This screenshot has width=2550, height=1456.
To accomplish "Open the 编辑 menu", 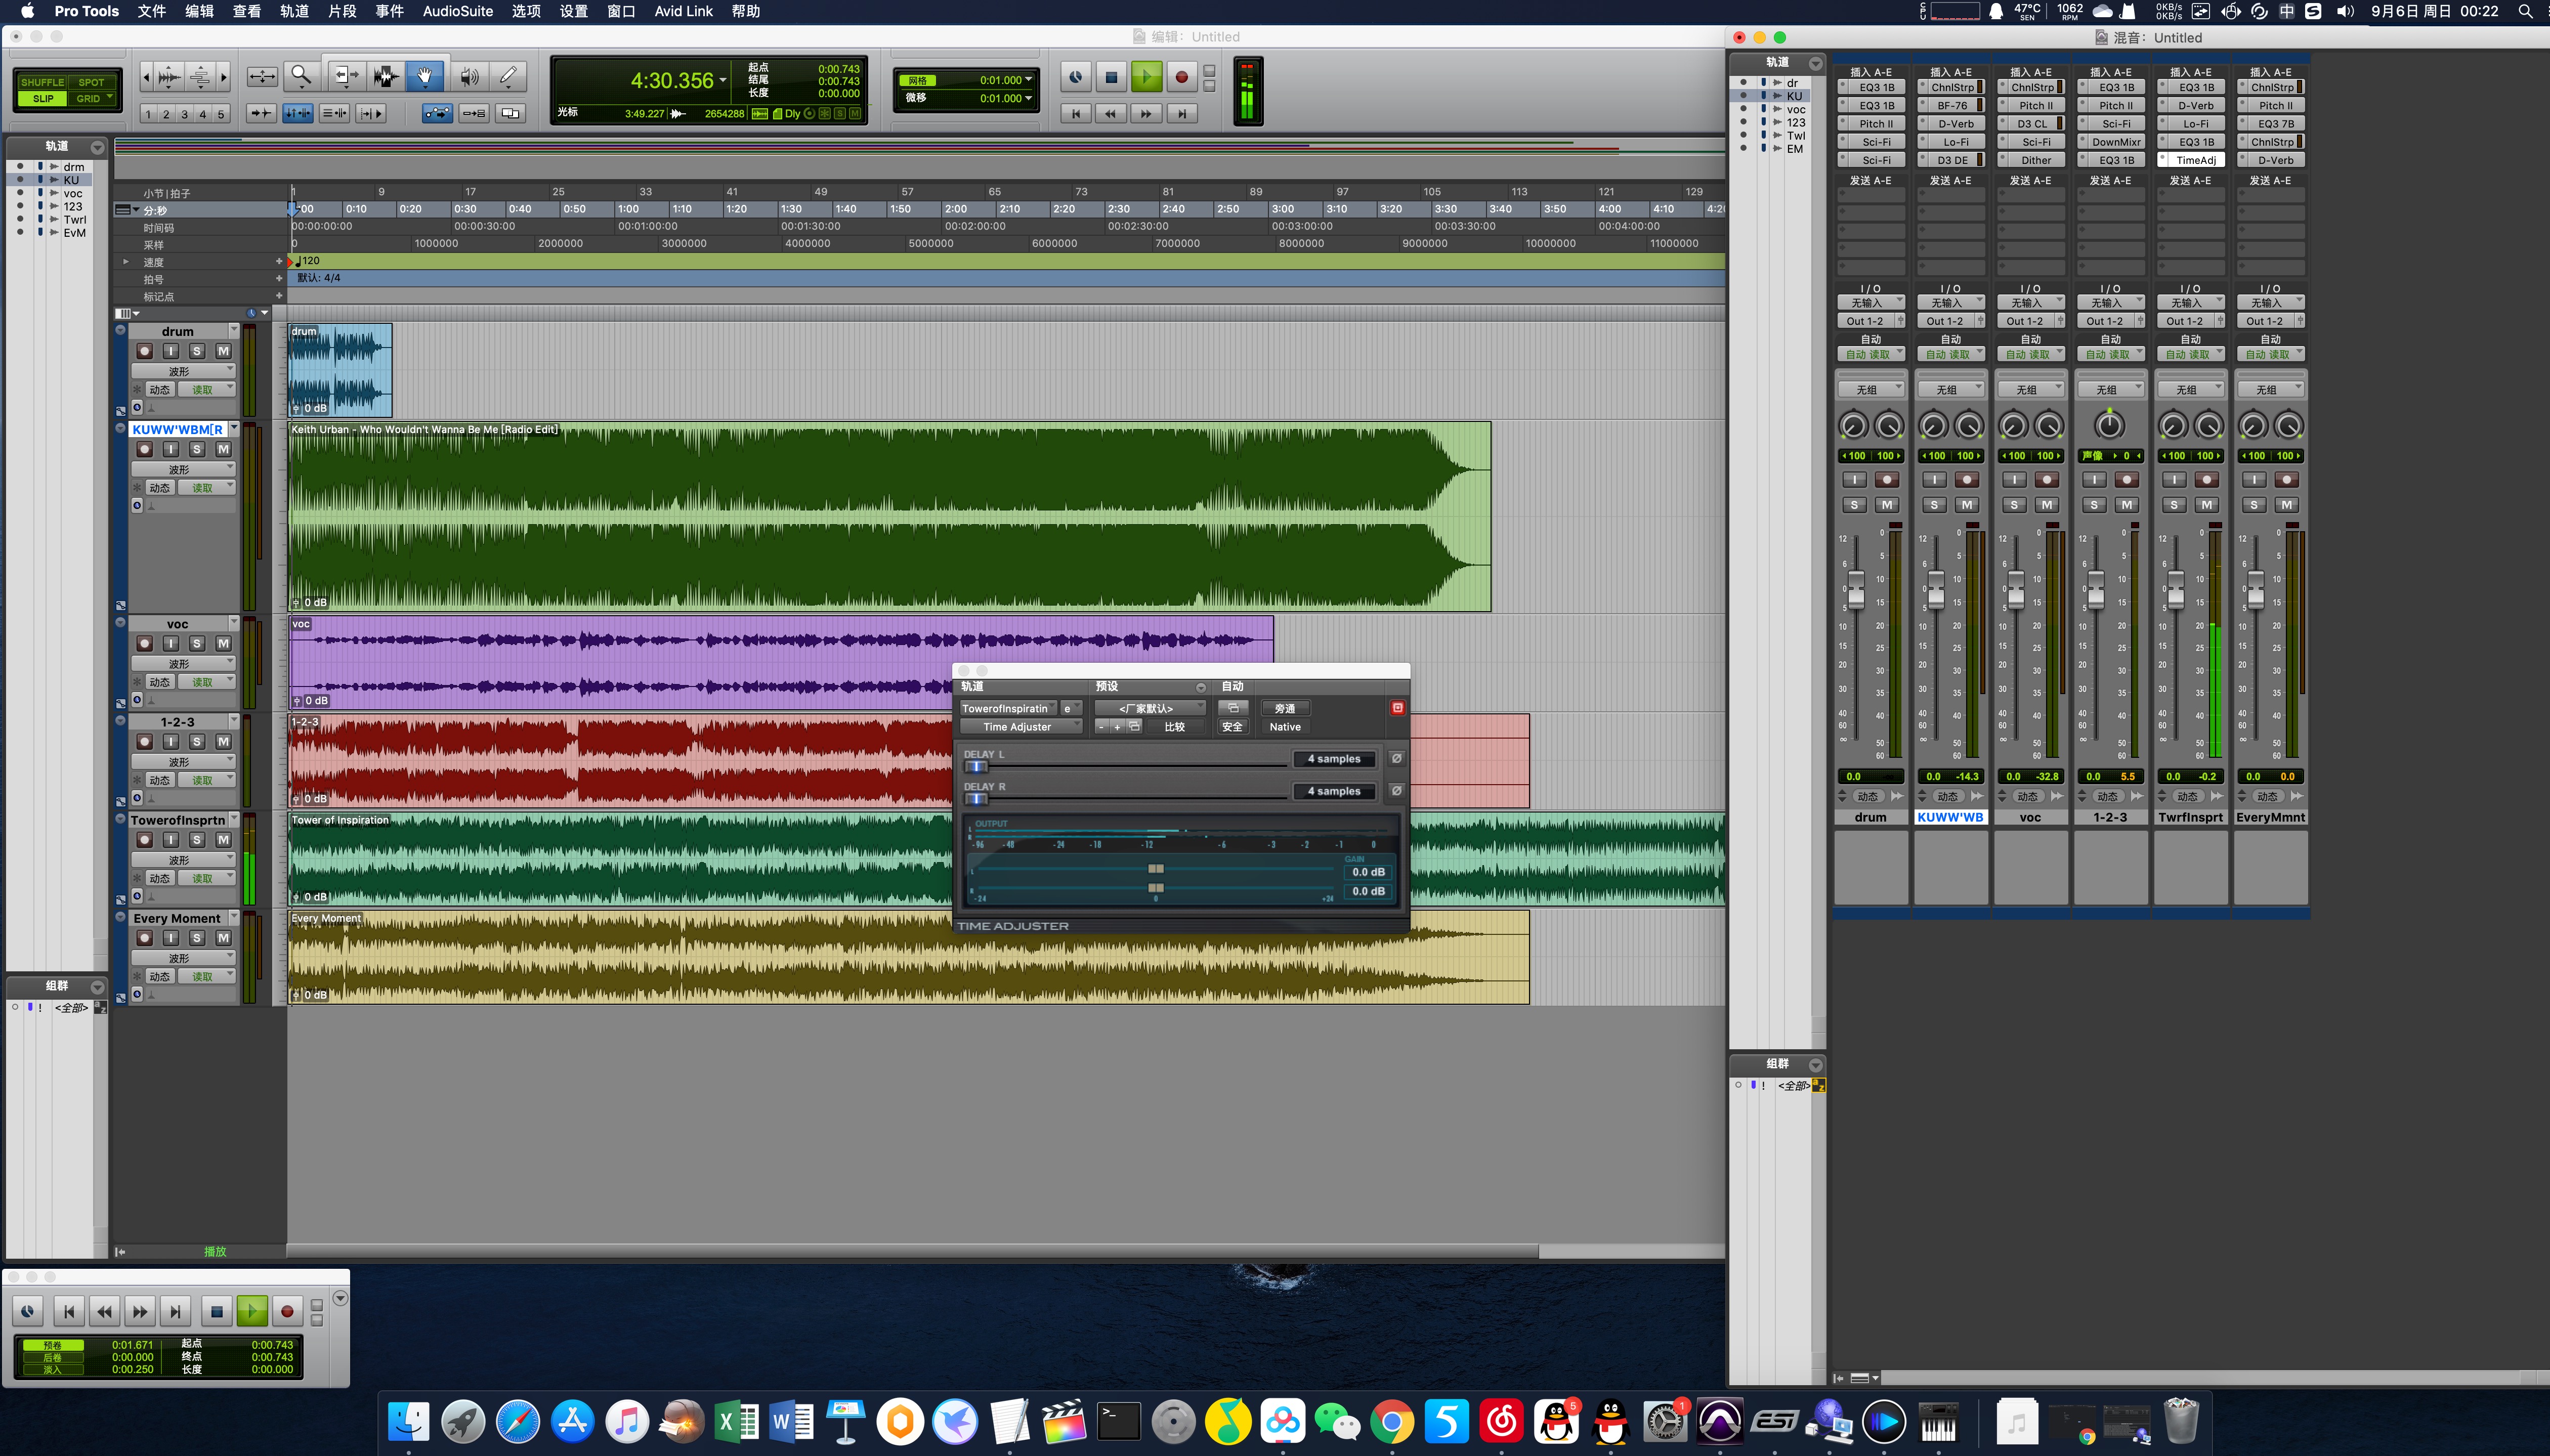I will click(x=199, y=11).
